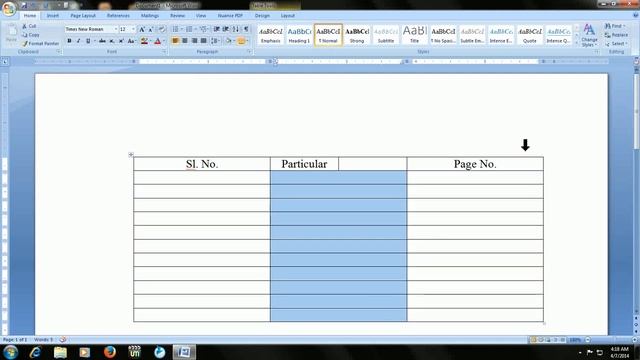Click the Bullets list icon

[176, 29]
